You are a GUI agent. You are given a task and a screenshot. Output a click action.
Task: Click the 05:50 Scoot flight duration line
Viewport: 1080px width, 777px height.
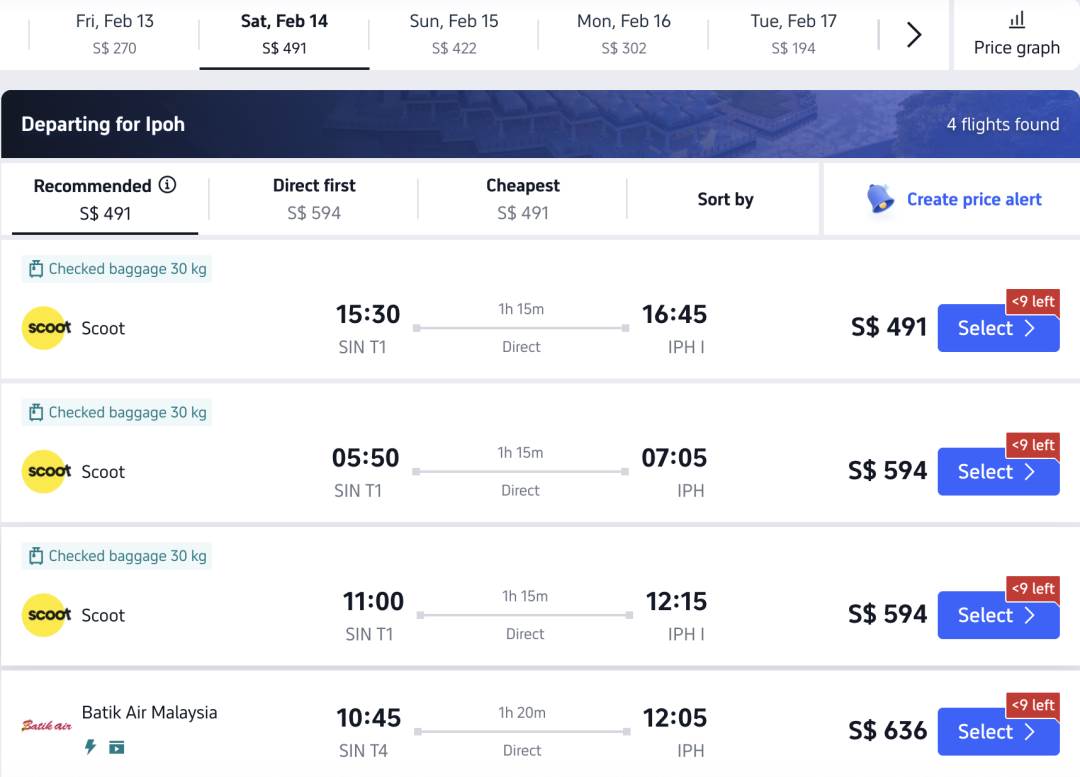[520, 471]
